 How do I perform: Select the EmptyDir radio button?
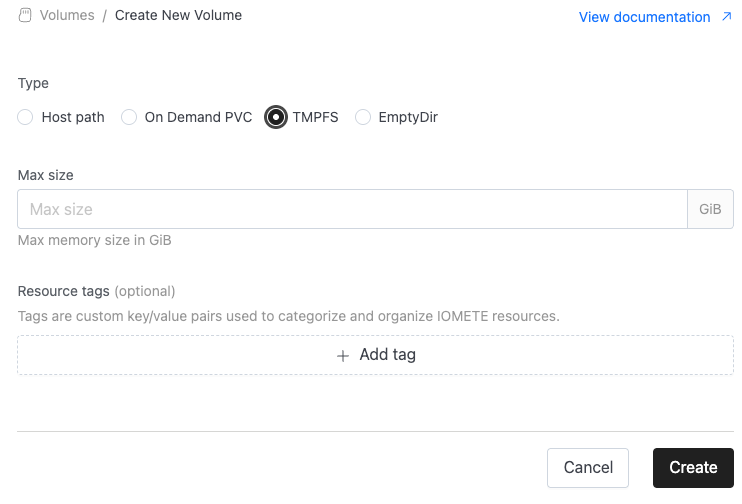(x=363, y=117)
